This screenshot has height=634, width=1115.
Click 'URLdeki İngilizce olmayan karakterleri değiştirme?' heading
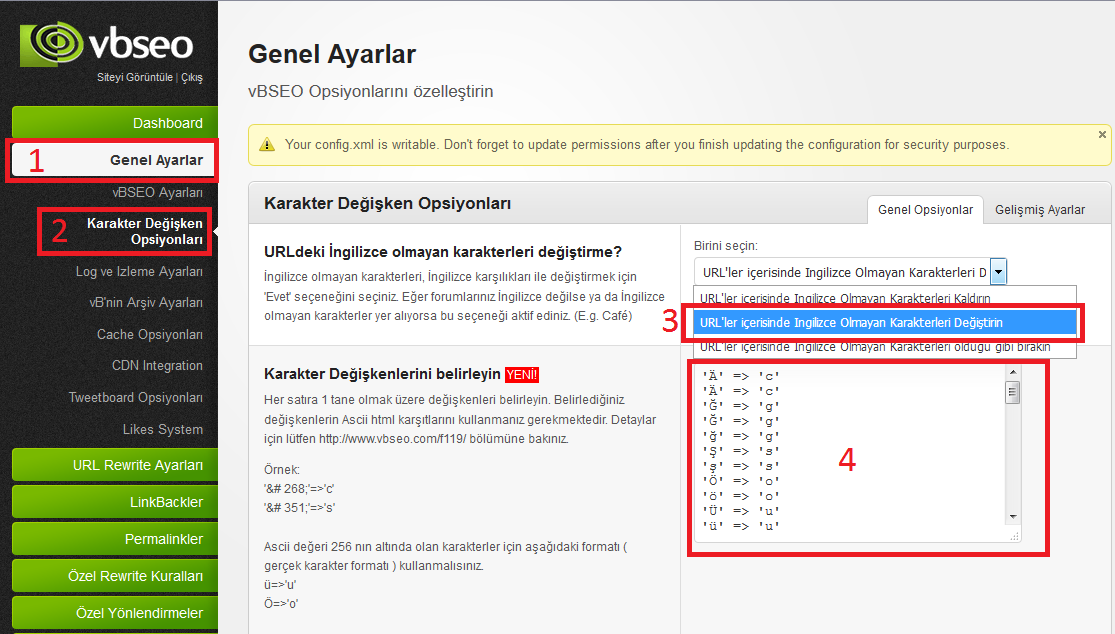pos(443,252)
